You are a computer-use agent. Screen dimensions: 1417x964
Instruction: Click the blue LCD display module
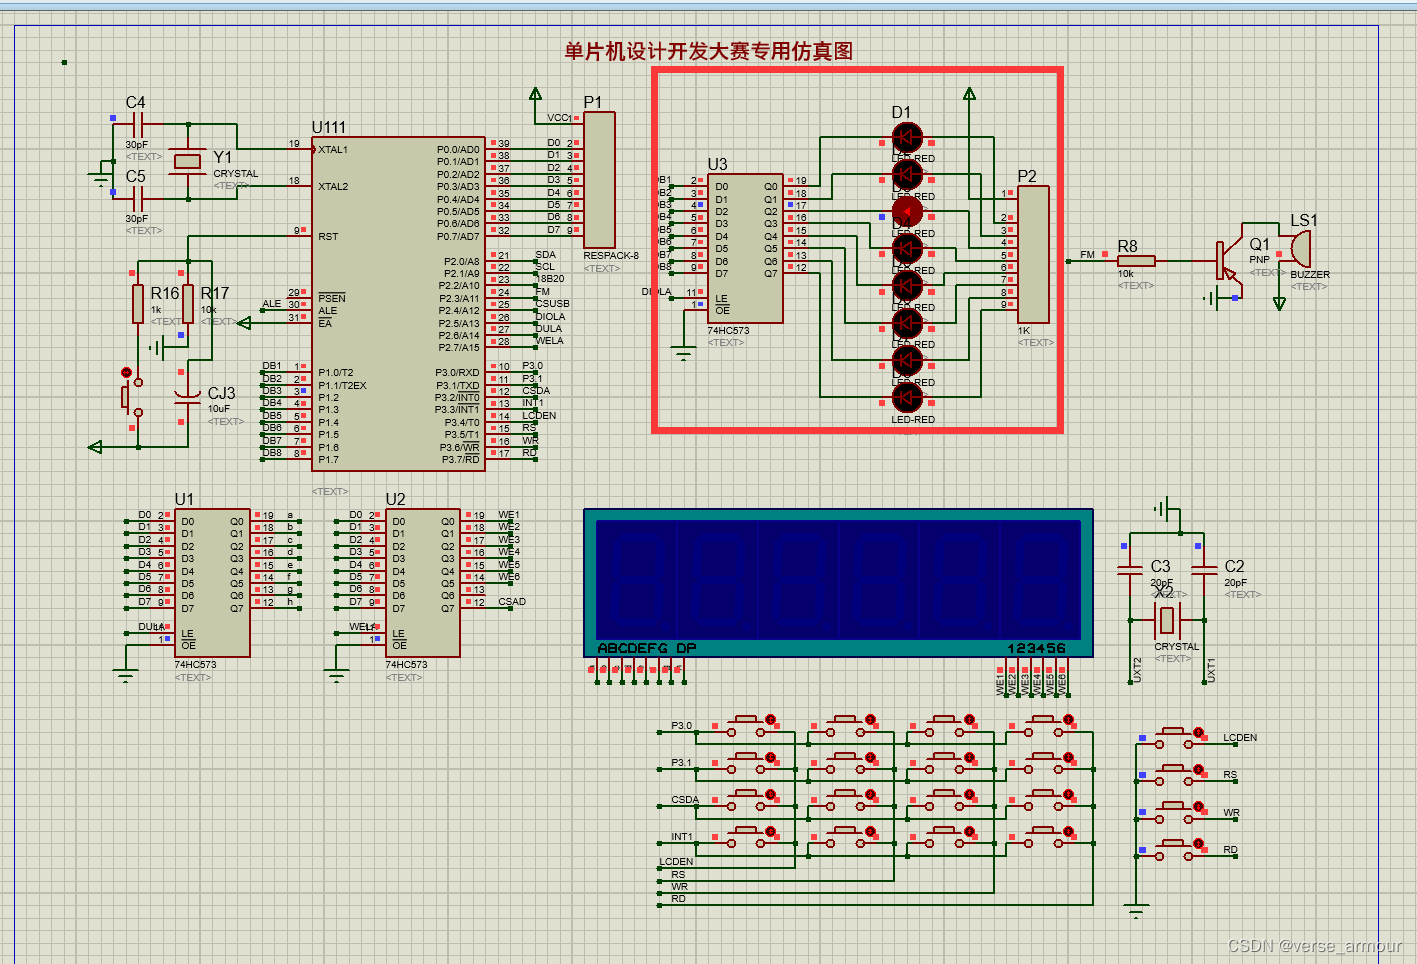point(838,583)
